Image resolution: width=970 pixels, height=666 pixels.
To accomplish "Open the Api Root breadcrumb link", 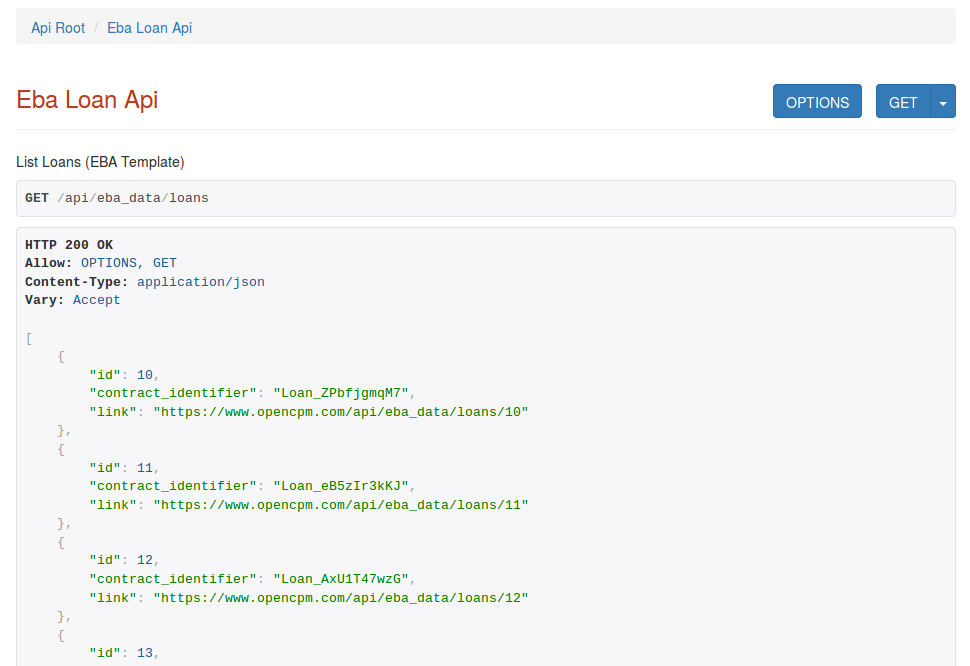I will 58,28.
